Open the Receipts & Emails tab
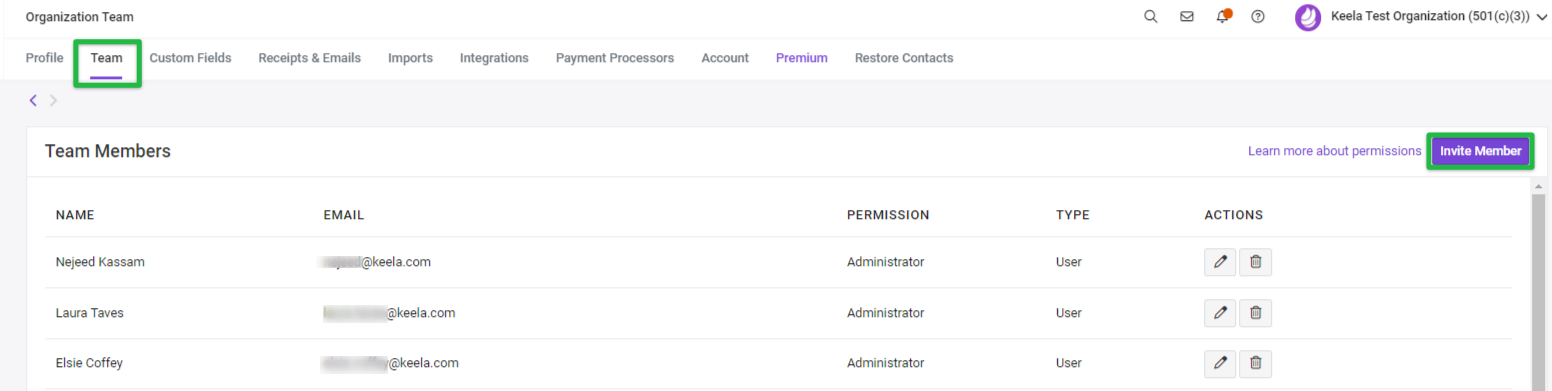The image size is (1552, 391). click(x=310, y=58)
